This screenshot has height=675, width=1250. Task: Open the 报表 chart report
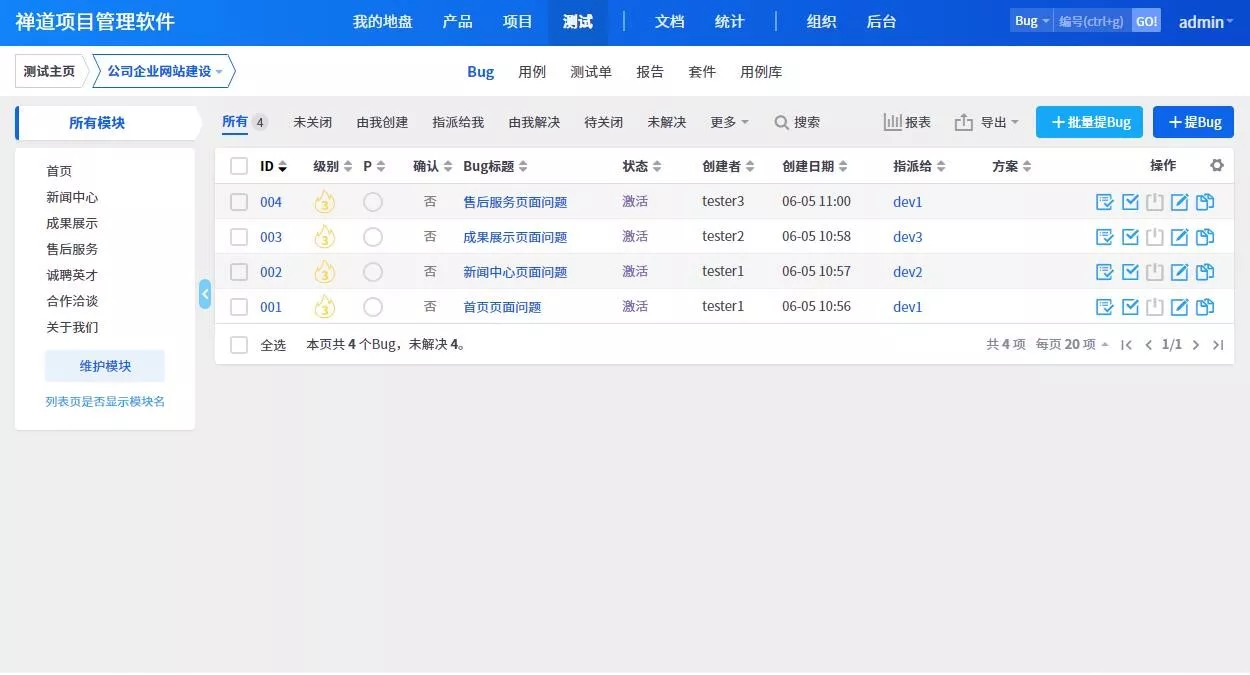pyautogui.click(x=907, y=122)
